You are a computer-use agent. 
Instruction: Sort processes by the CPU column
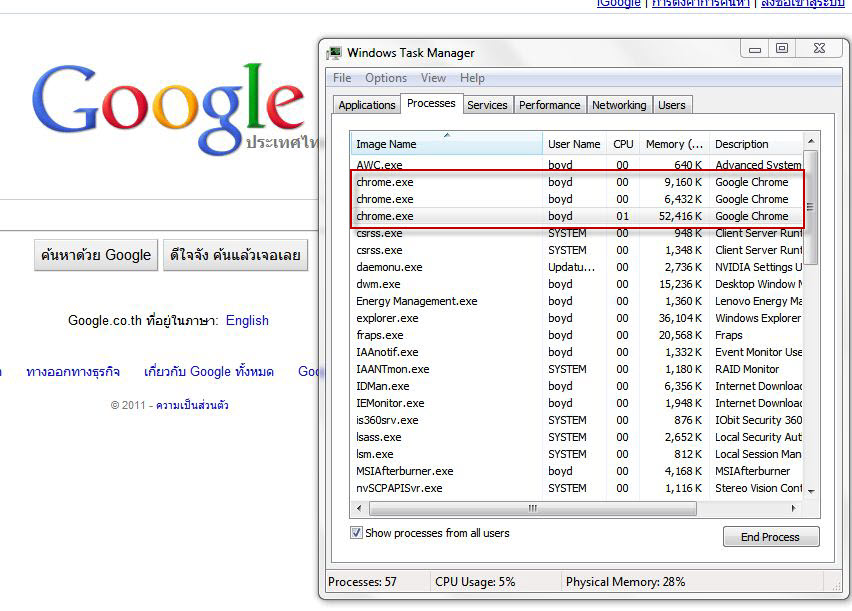tap(623, 144)
